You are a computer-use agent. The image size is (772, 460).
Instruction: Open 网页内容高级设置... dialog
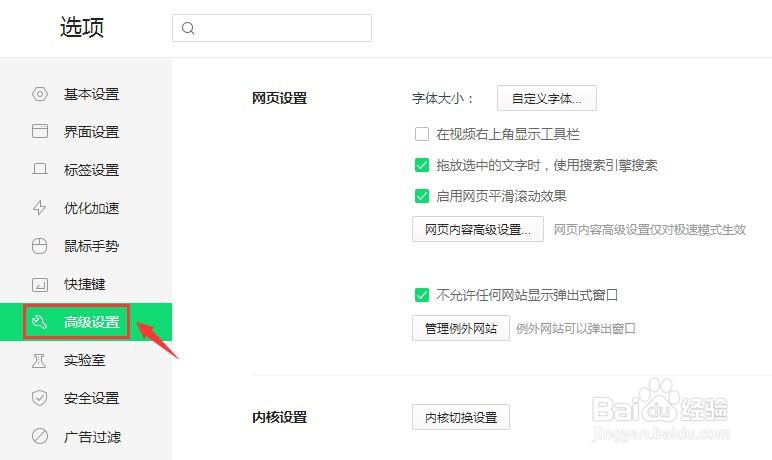(x=478, y=229)
